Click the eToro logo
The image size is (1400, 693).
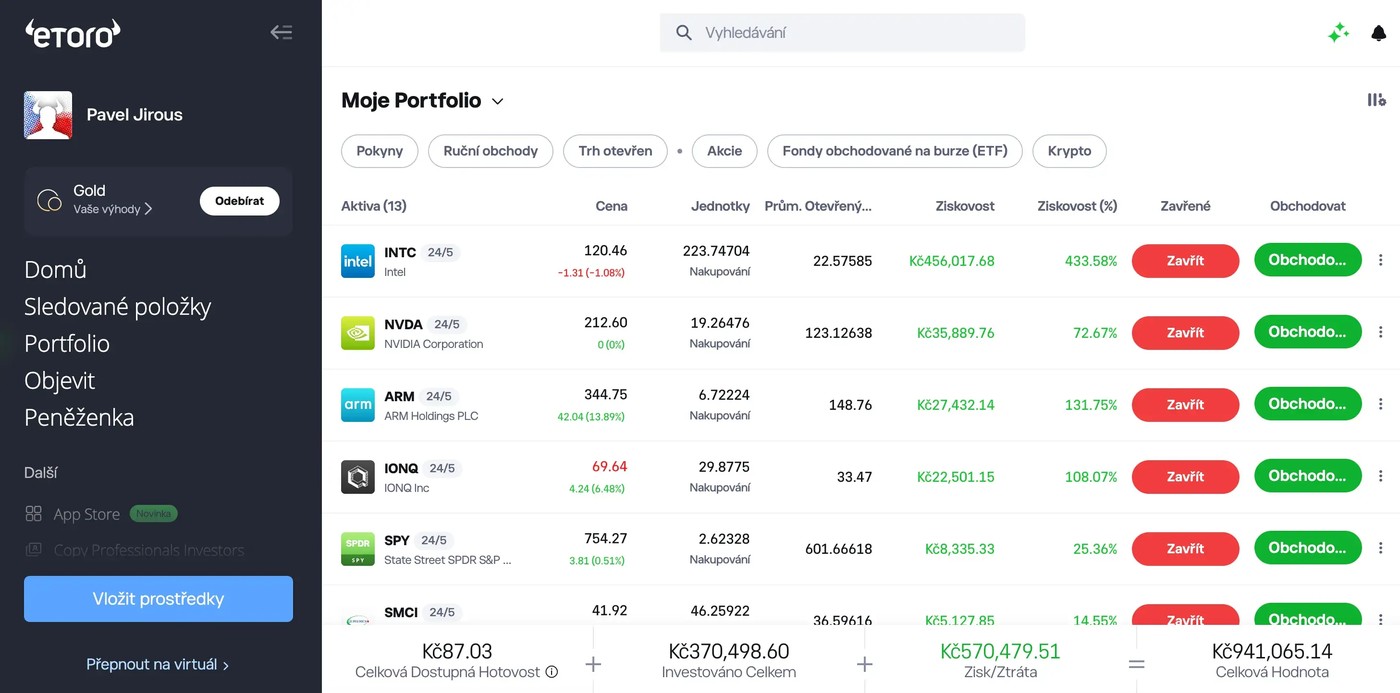tap(72, 33)
